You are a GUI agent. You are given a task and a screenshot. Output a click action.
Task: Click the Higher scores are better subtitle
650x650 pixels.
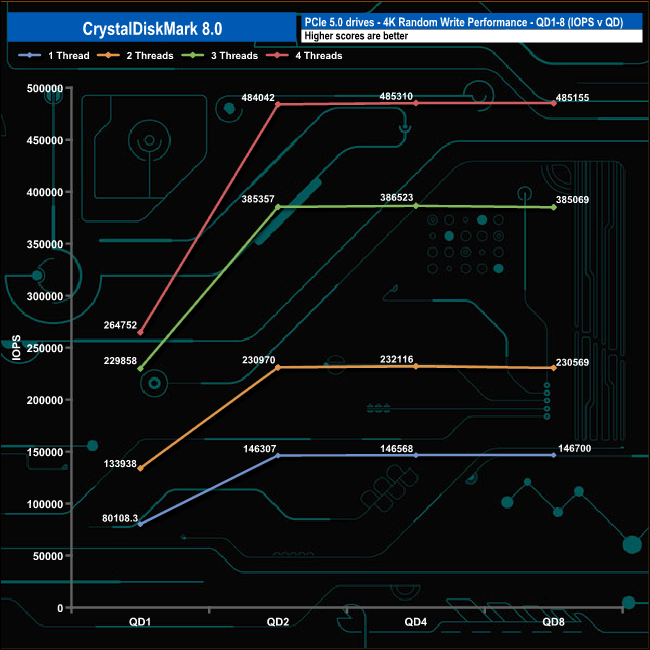356,36
